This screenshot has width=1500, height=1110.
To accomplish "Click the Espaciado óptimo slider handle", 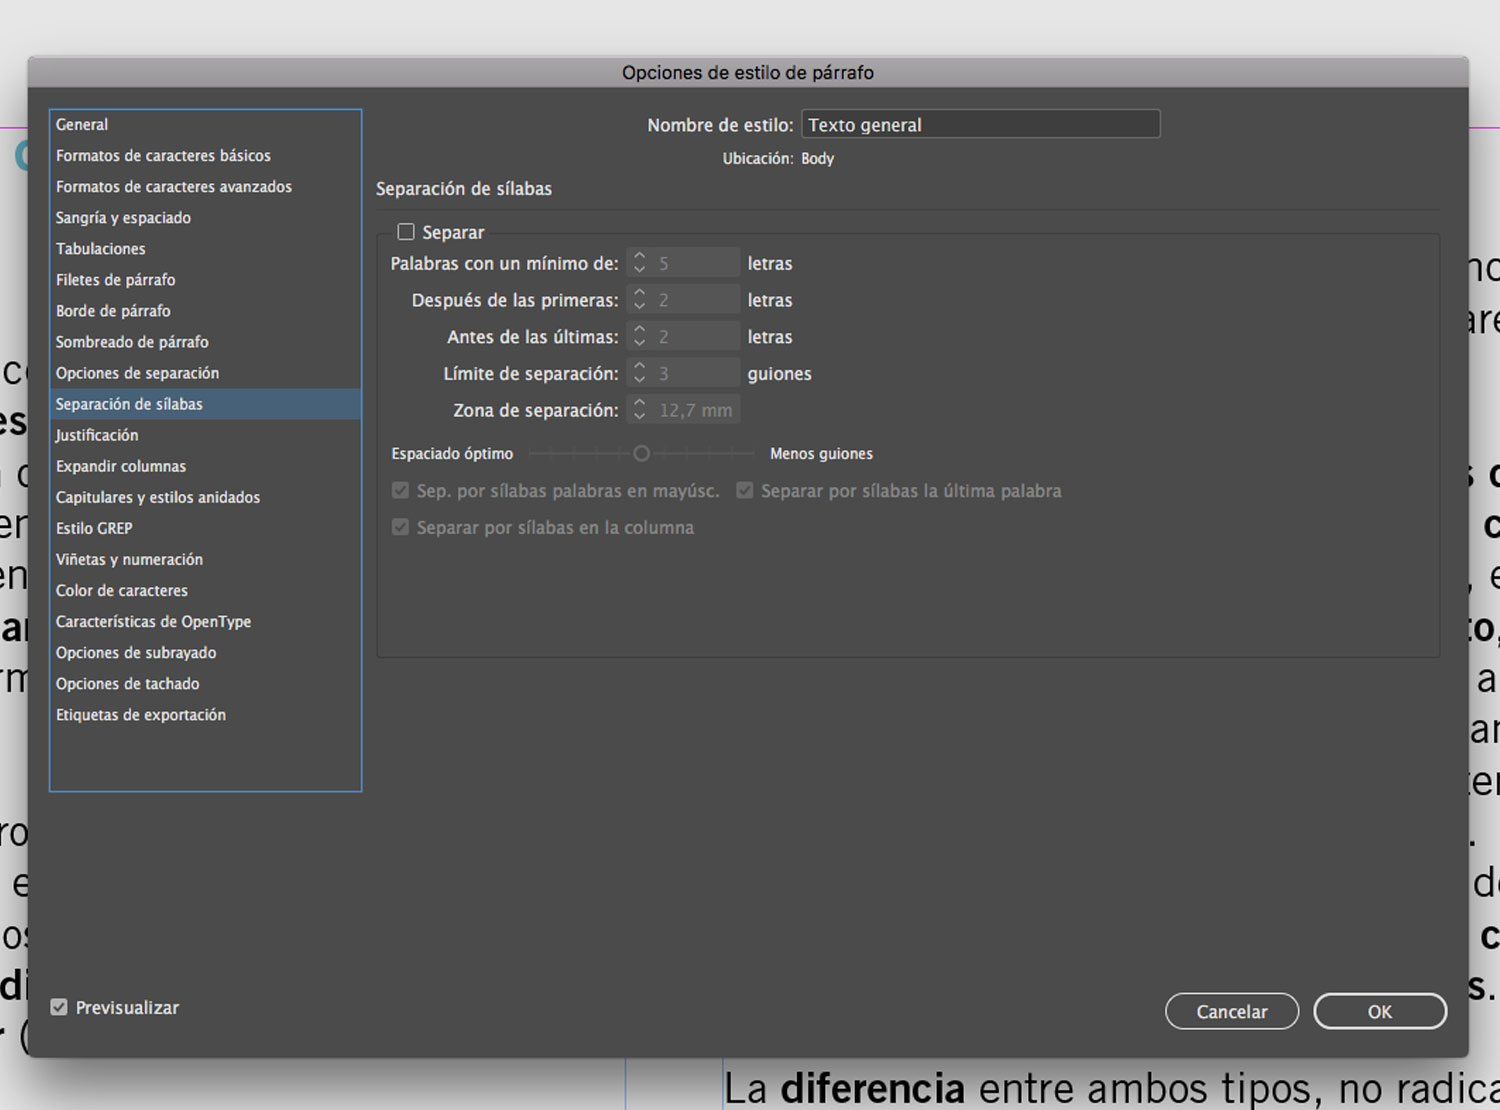I will tap(642, 454).
